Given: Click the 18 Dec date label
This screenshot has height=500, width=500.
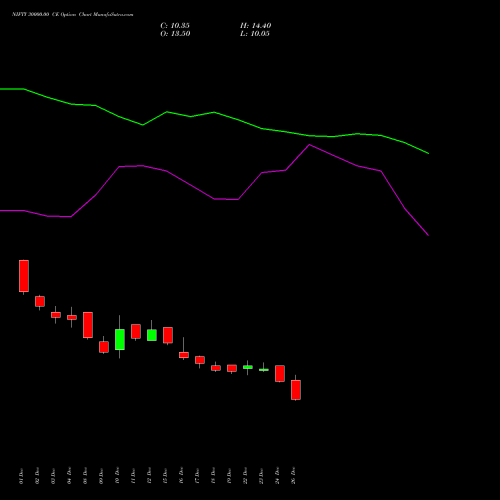Looking at the screenshot, I should [x=213, y=476].
